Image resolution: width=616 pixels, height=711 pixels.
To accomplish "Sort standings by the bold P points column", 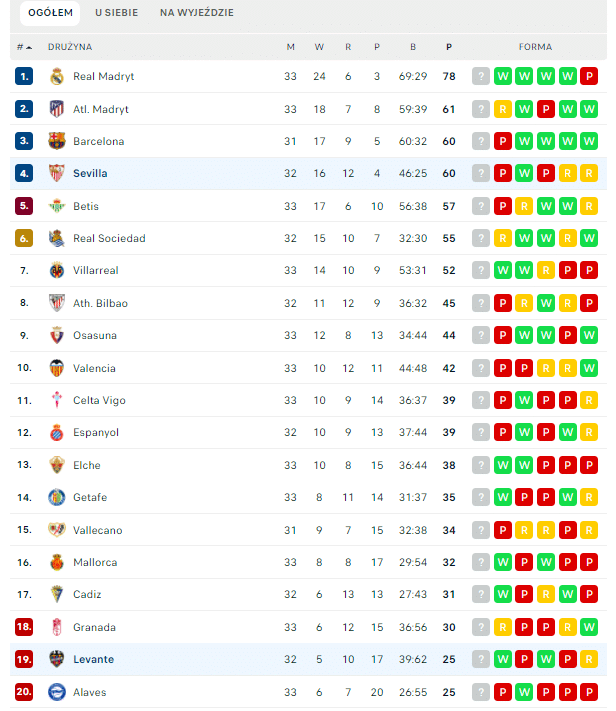I will pyautogui.click(x=449, y=47).
